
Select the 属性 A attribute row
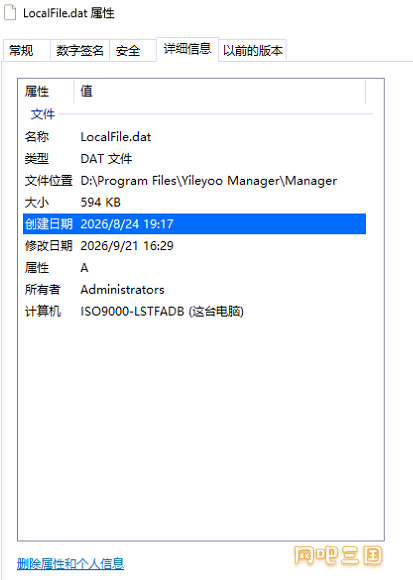coord(194,267)
